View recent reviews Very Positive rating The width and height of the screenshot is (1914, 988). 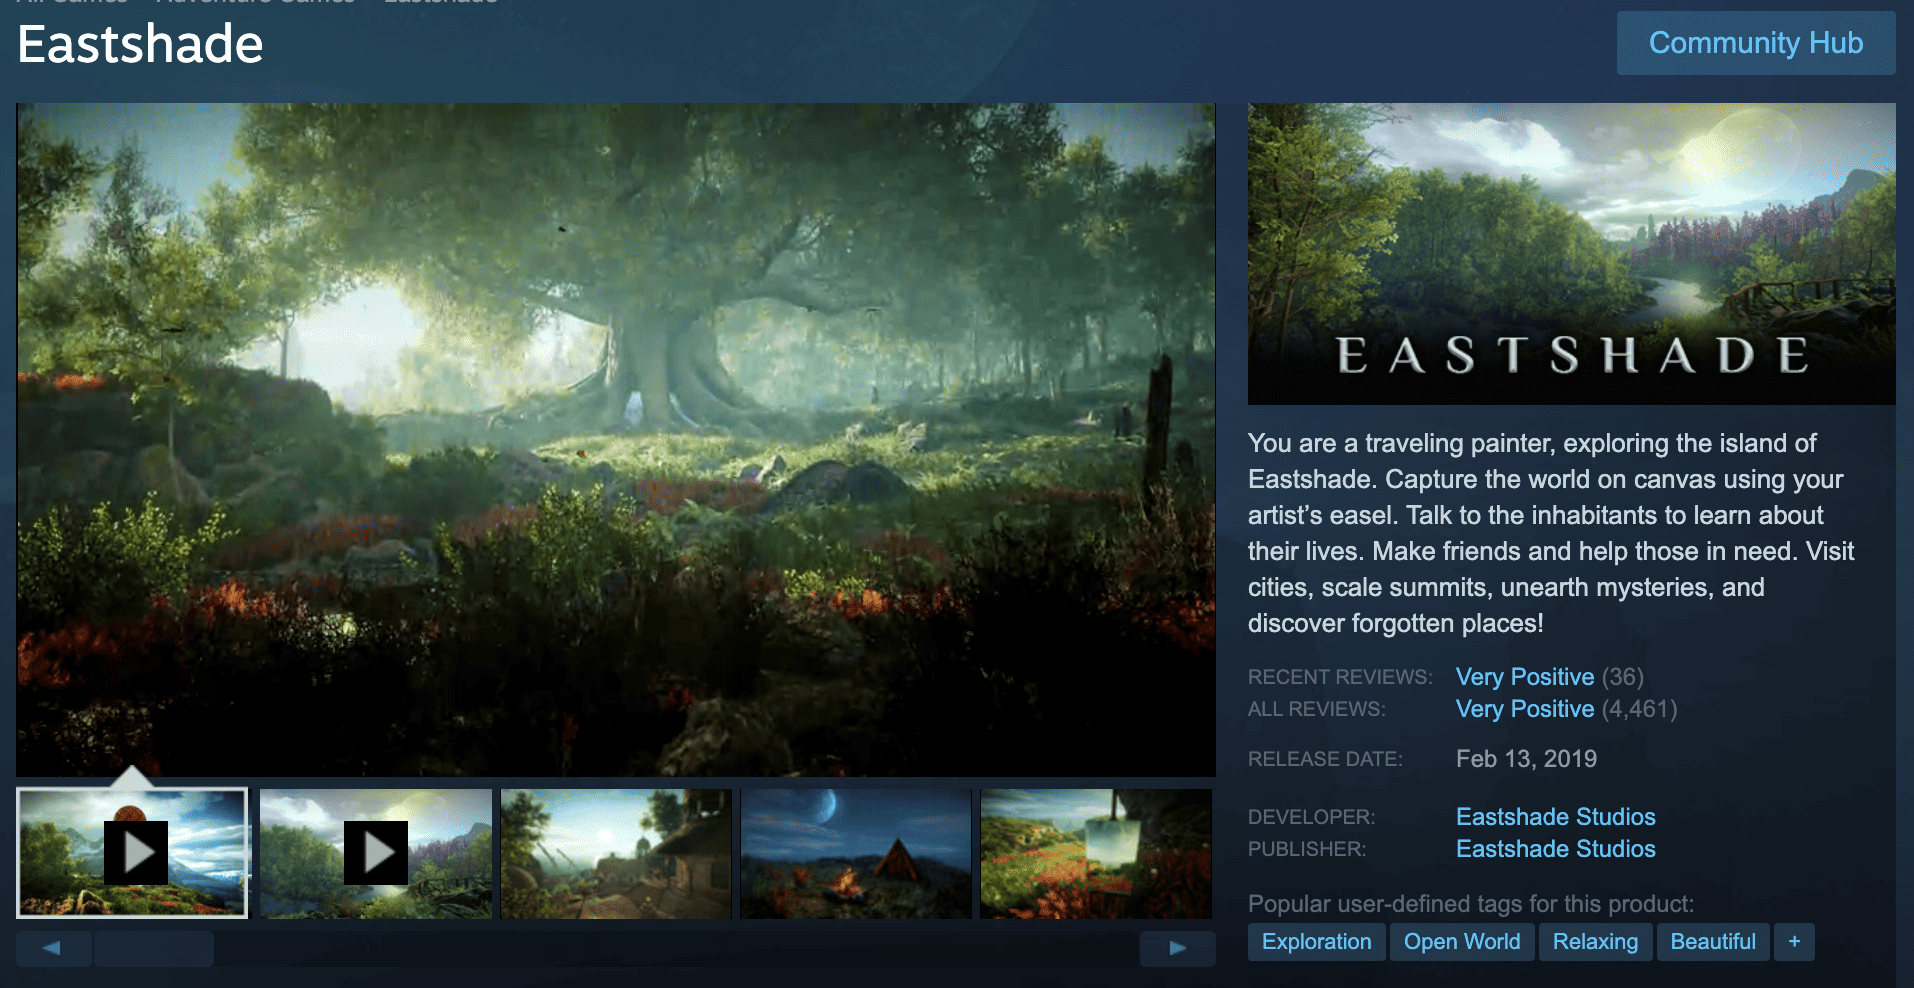click(1524, 677)
